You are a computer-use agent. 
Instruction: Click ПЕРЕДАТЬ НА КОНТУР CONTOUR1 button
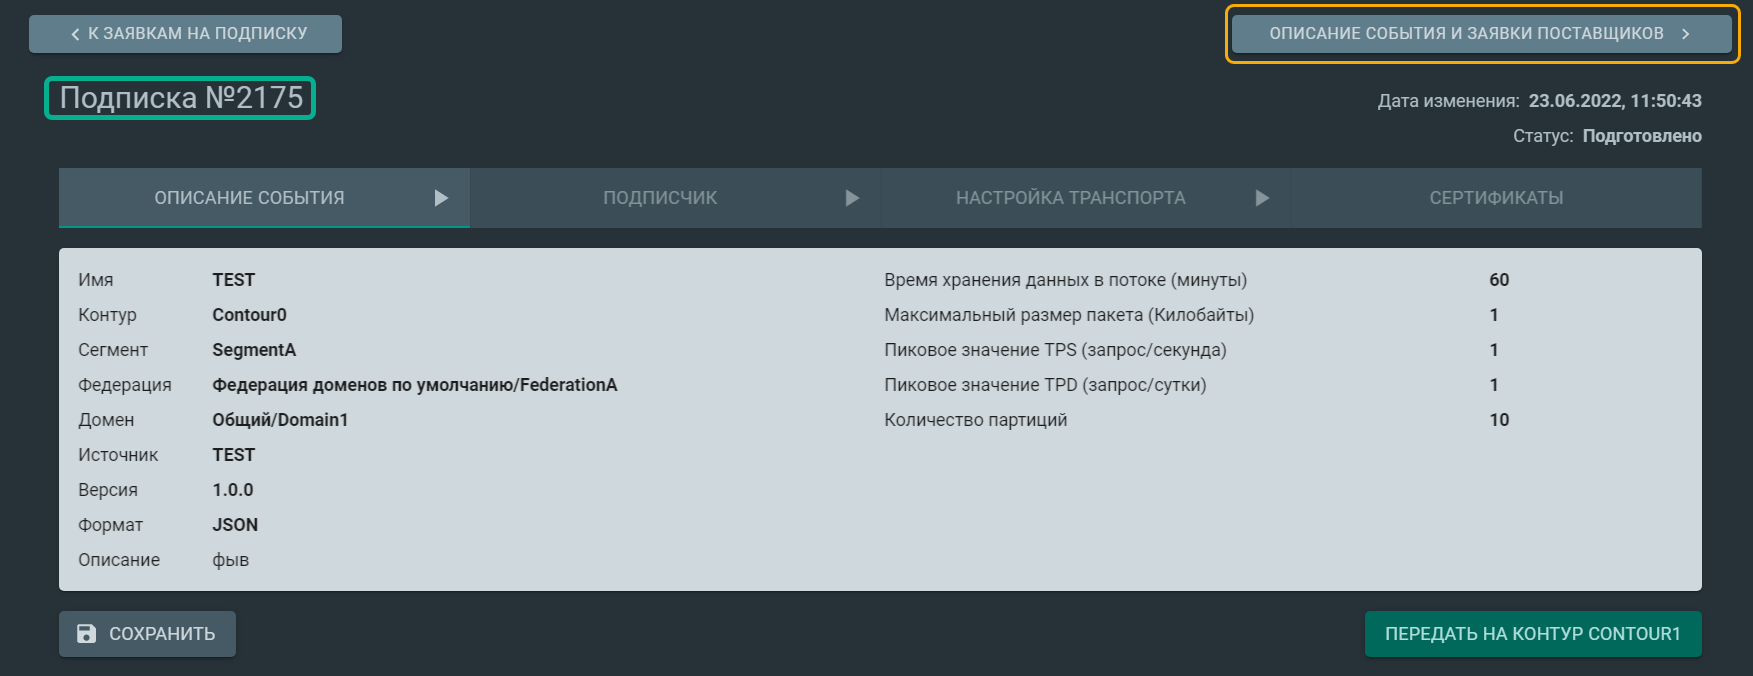click(x=1532, y=634)
